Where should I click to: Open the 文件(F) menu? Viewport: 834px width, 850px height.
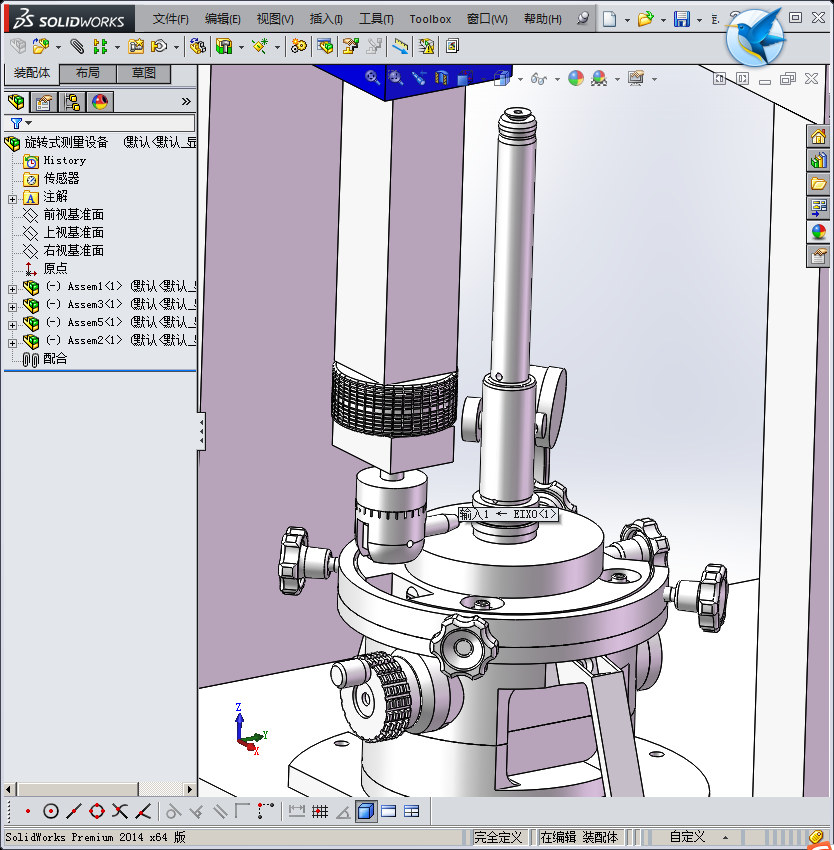point(170,19)
